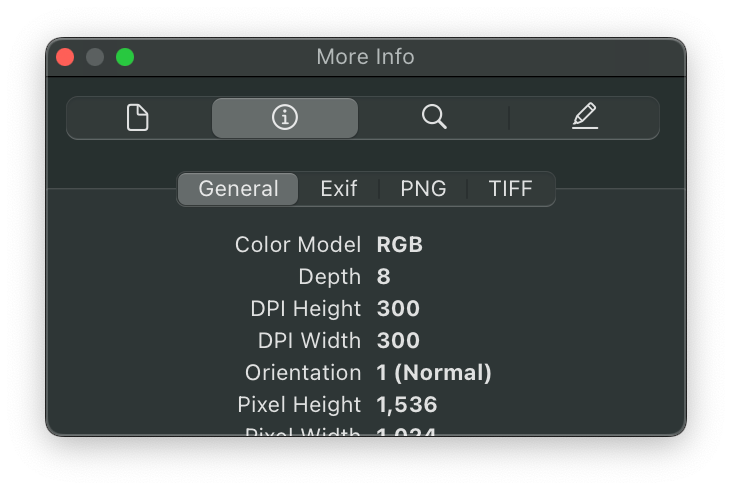Image resolution: width=732 pixels, height=490 pixels.
Task: Select the Pixel Height value 1,536
Action: pyautogui.click(x=407, y=405)
